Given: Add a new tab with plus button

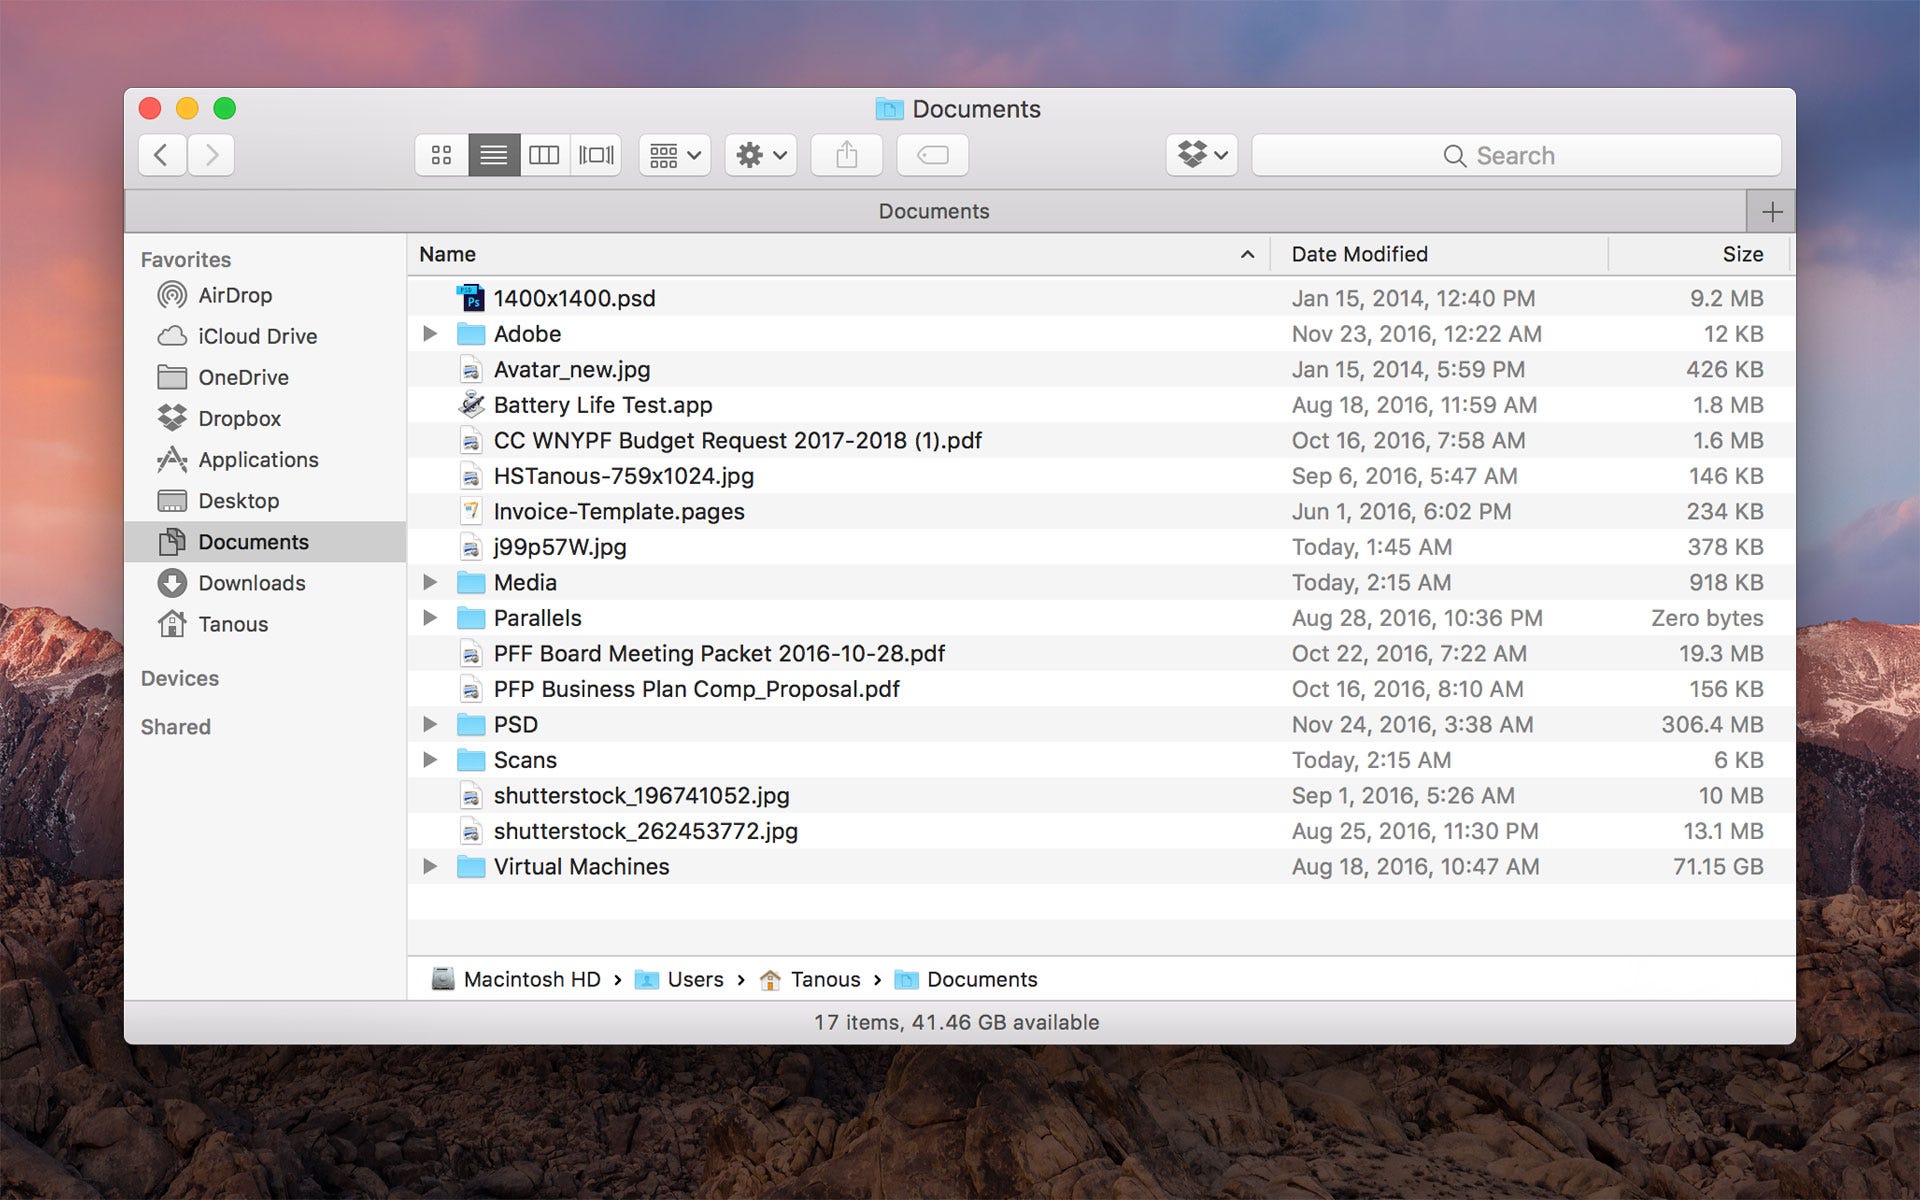Looking at the screenshot, I should pos(1771,212).
